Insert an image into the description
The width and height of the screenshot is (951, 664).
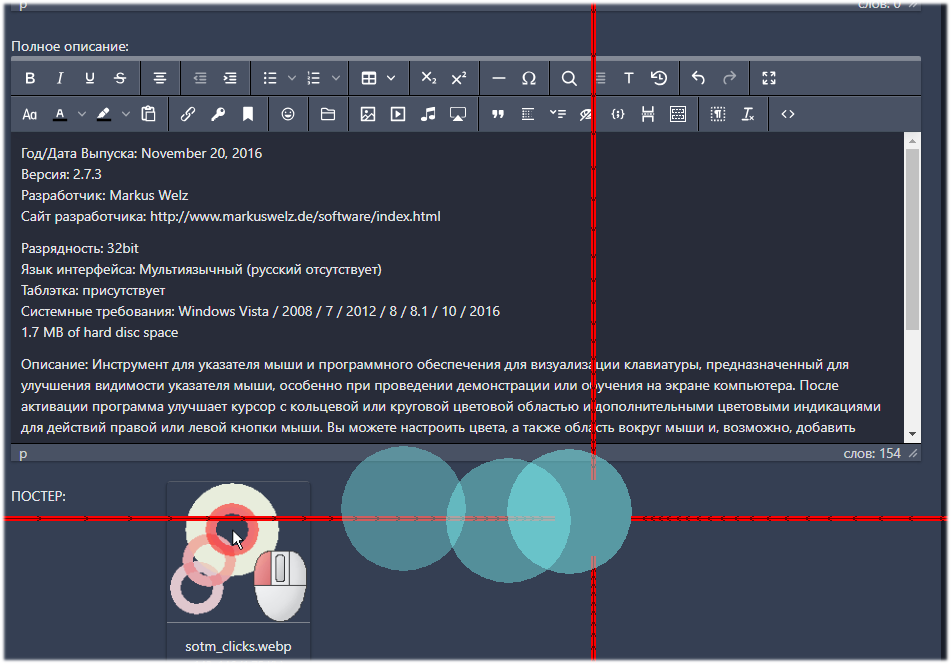click(x=368, y=115)
